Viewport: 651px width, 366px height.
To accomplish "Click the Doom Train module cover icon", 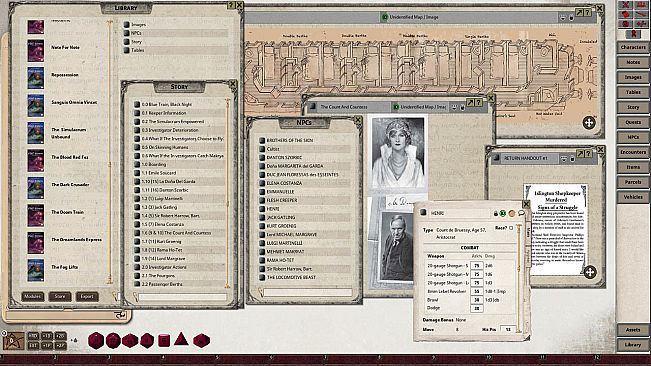I will 36,215.
